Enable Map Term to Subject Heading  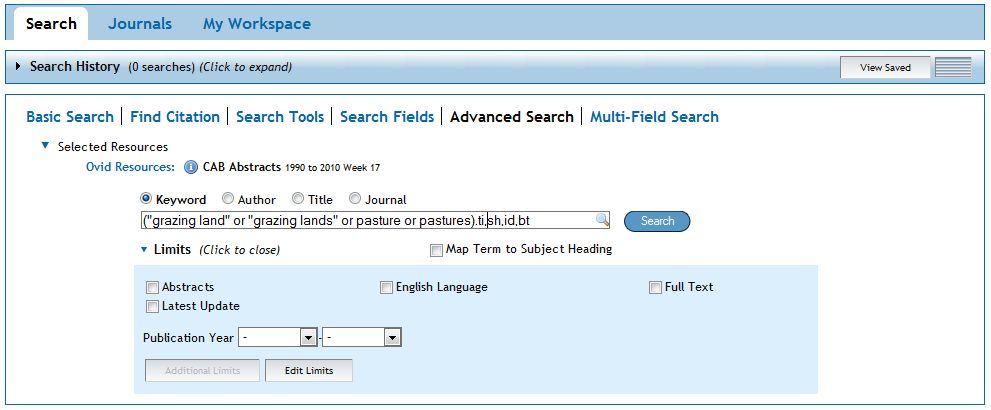[436, 251]
